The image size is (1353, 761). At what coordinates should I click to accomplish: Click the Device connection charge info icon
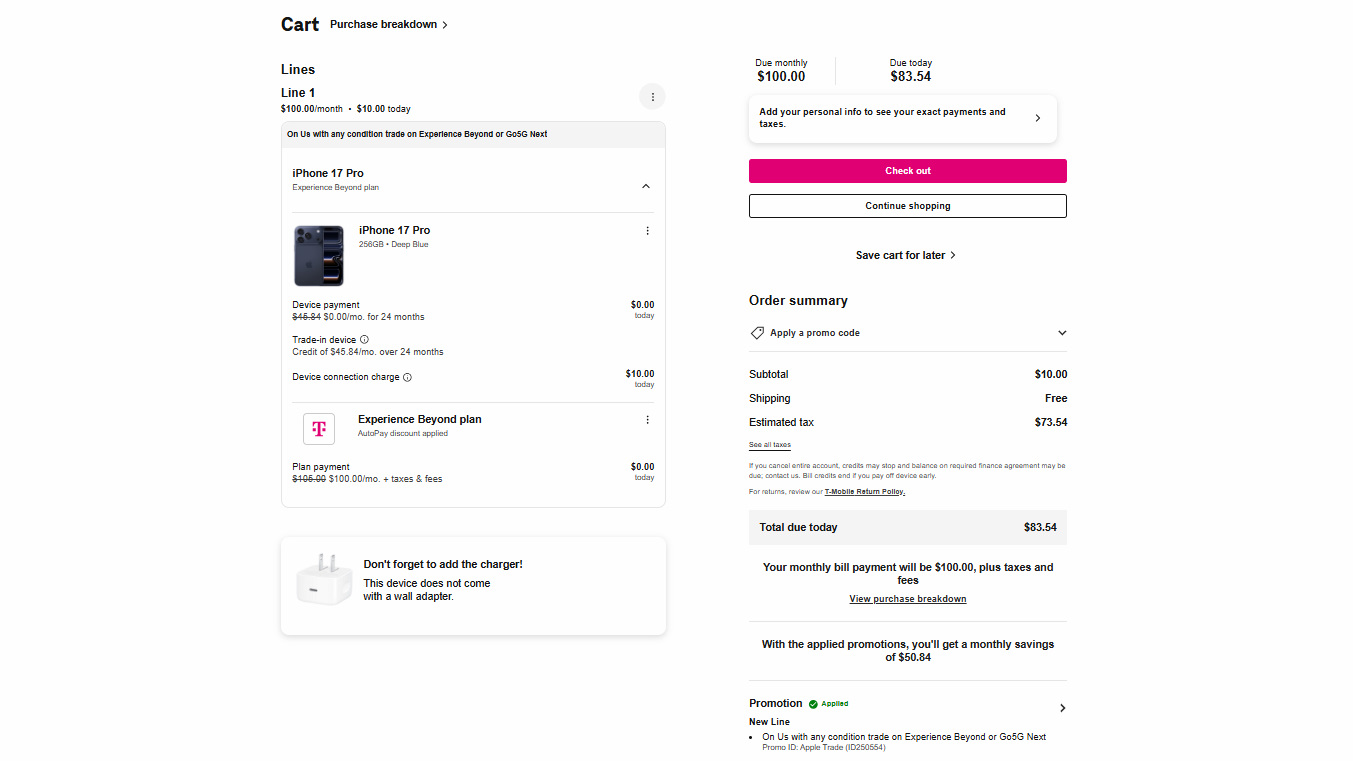click(407, 378)
